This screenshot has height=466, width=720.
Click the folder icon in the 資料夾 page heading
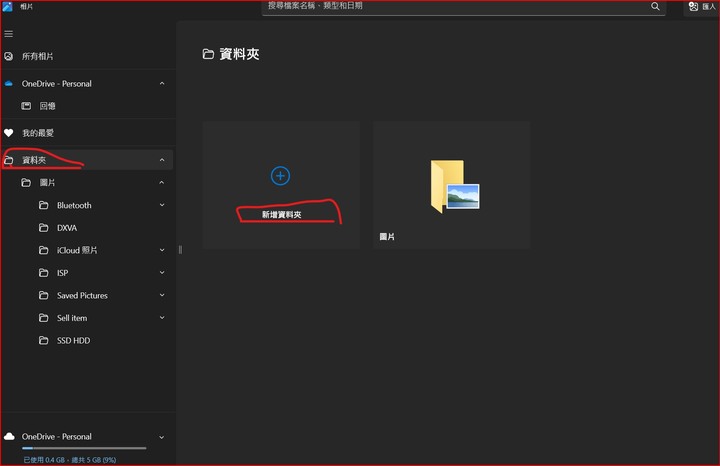(x=208, y=54)
